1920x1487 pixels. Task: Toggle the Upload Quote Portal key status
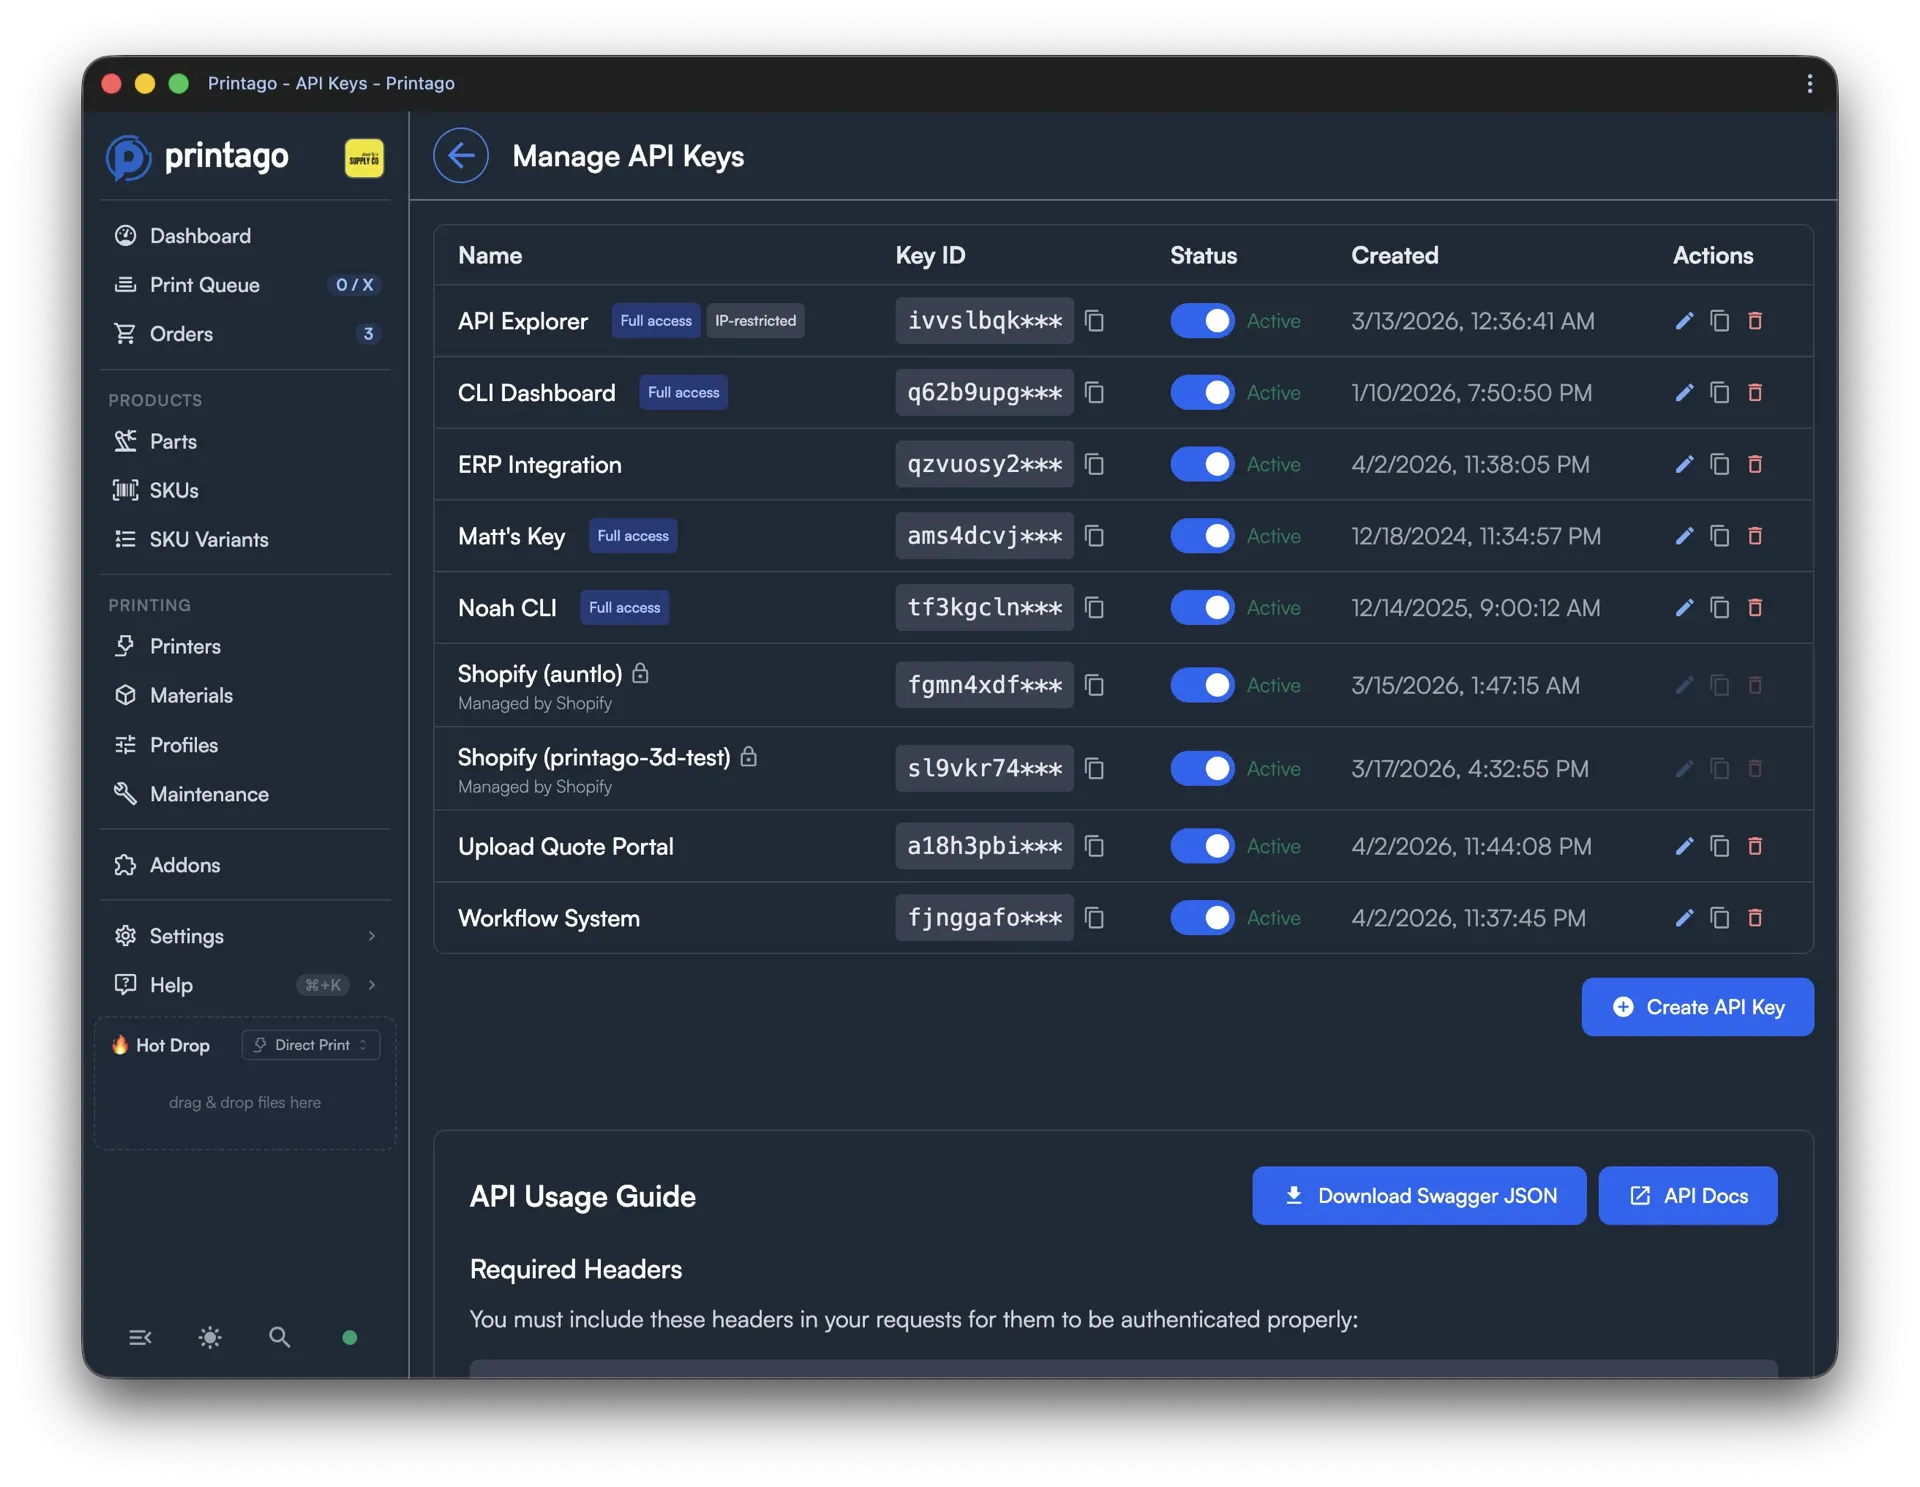click(x=1202, y=846)
